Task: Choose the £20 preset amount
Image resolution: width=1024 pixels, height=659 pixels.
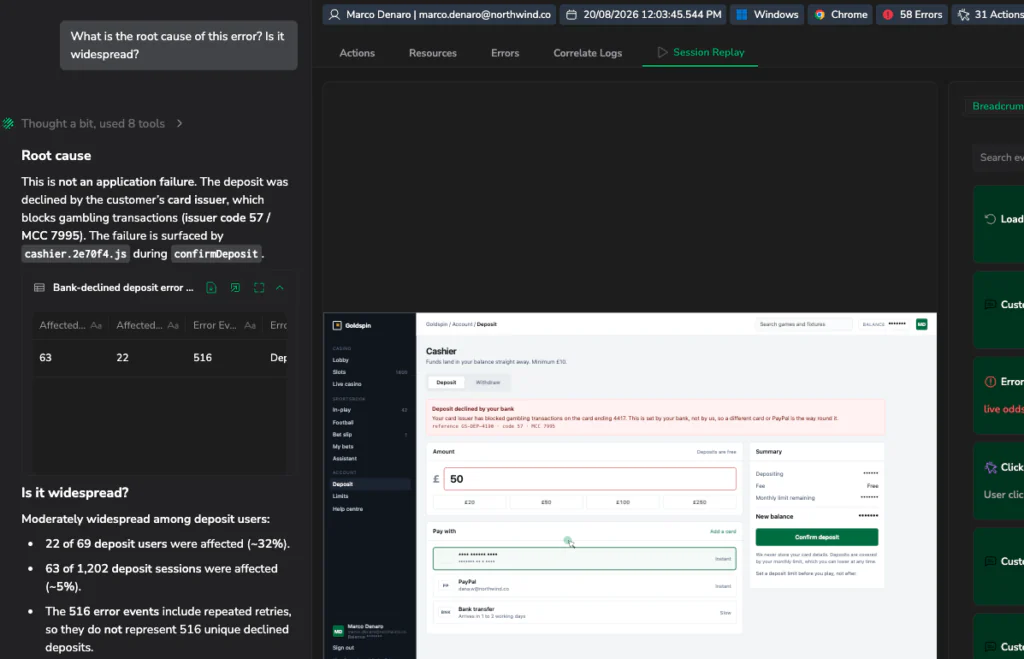Action: point(470,502)
